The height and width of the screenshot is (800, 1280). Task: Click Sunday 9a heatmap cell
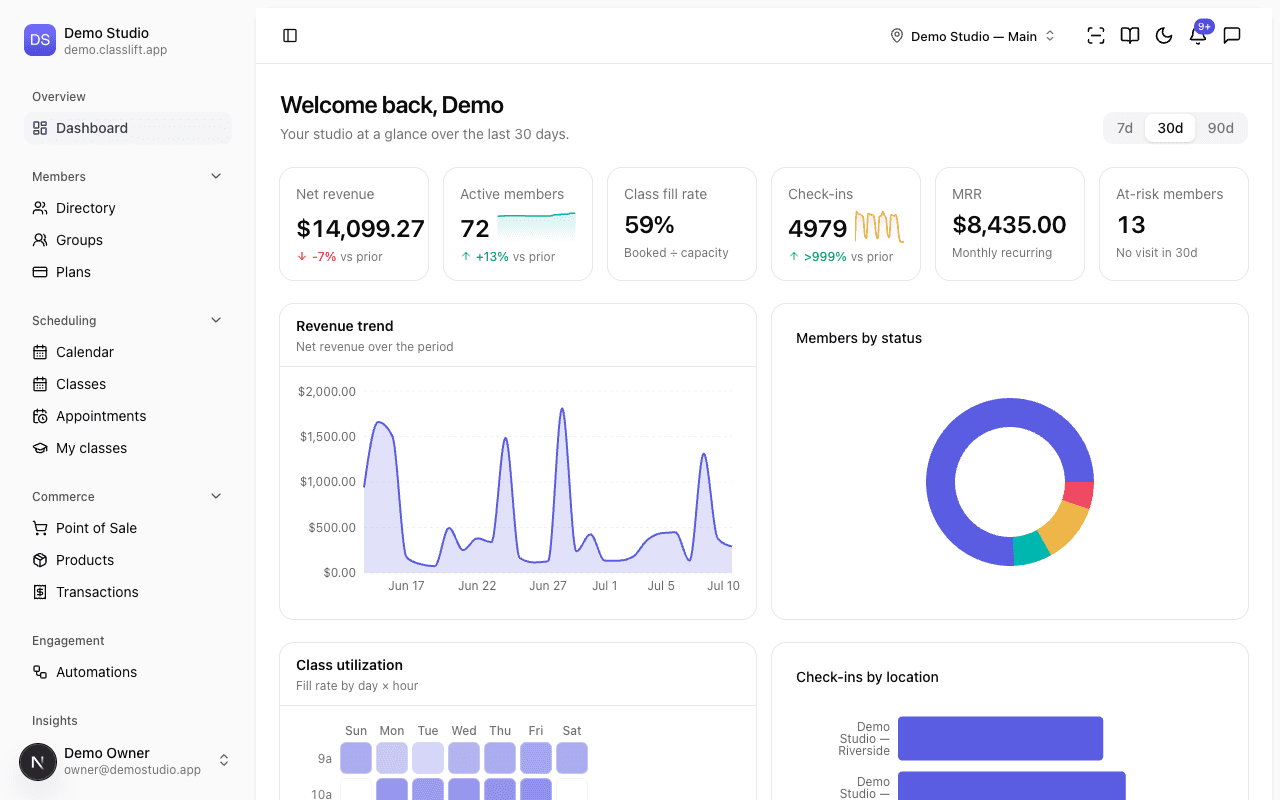pyautogui.click(x=356, y=758)
